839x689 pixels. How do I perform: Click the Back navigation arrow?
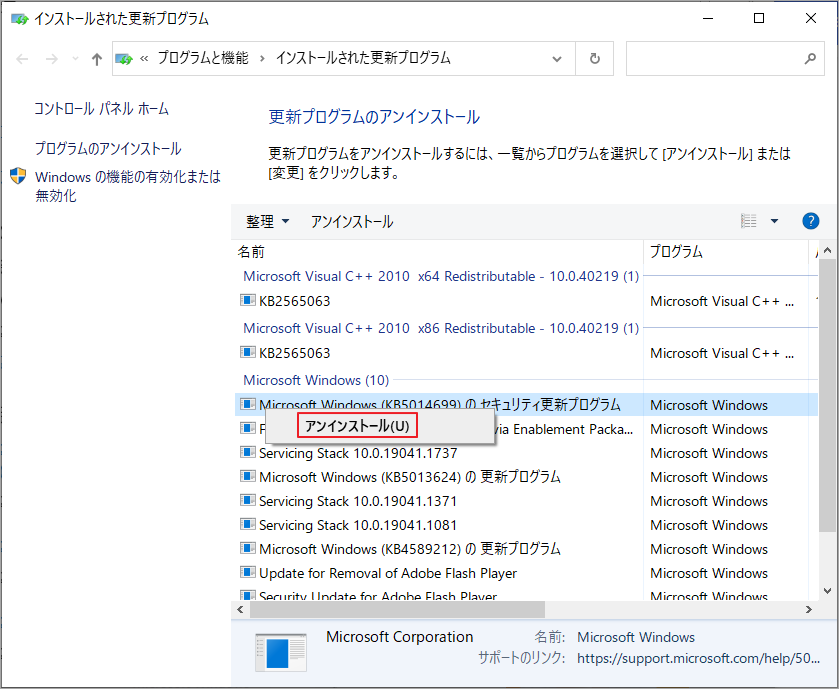22,59
